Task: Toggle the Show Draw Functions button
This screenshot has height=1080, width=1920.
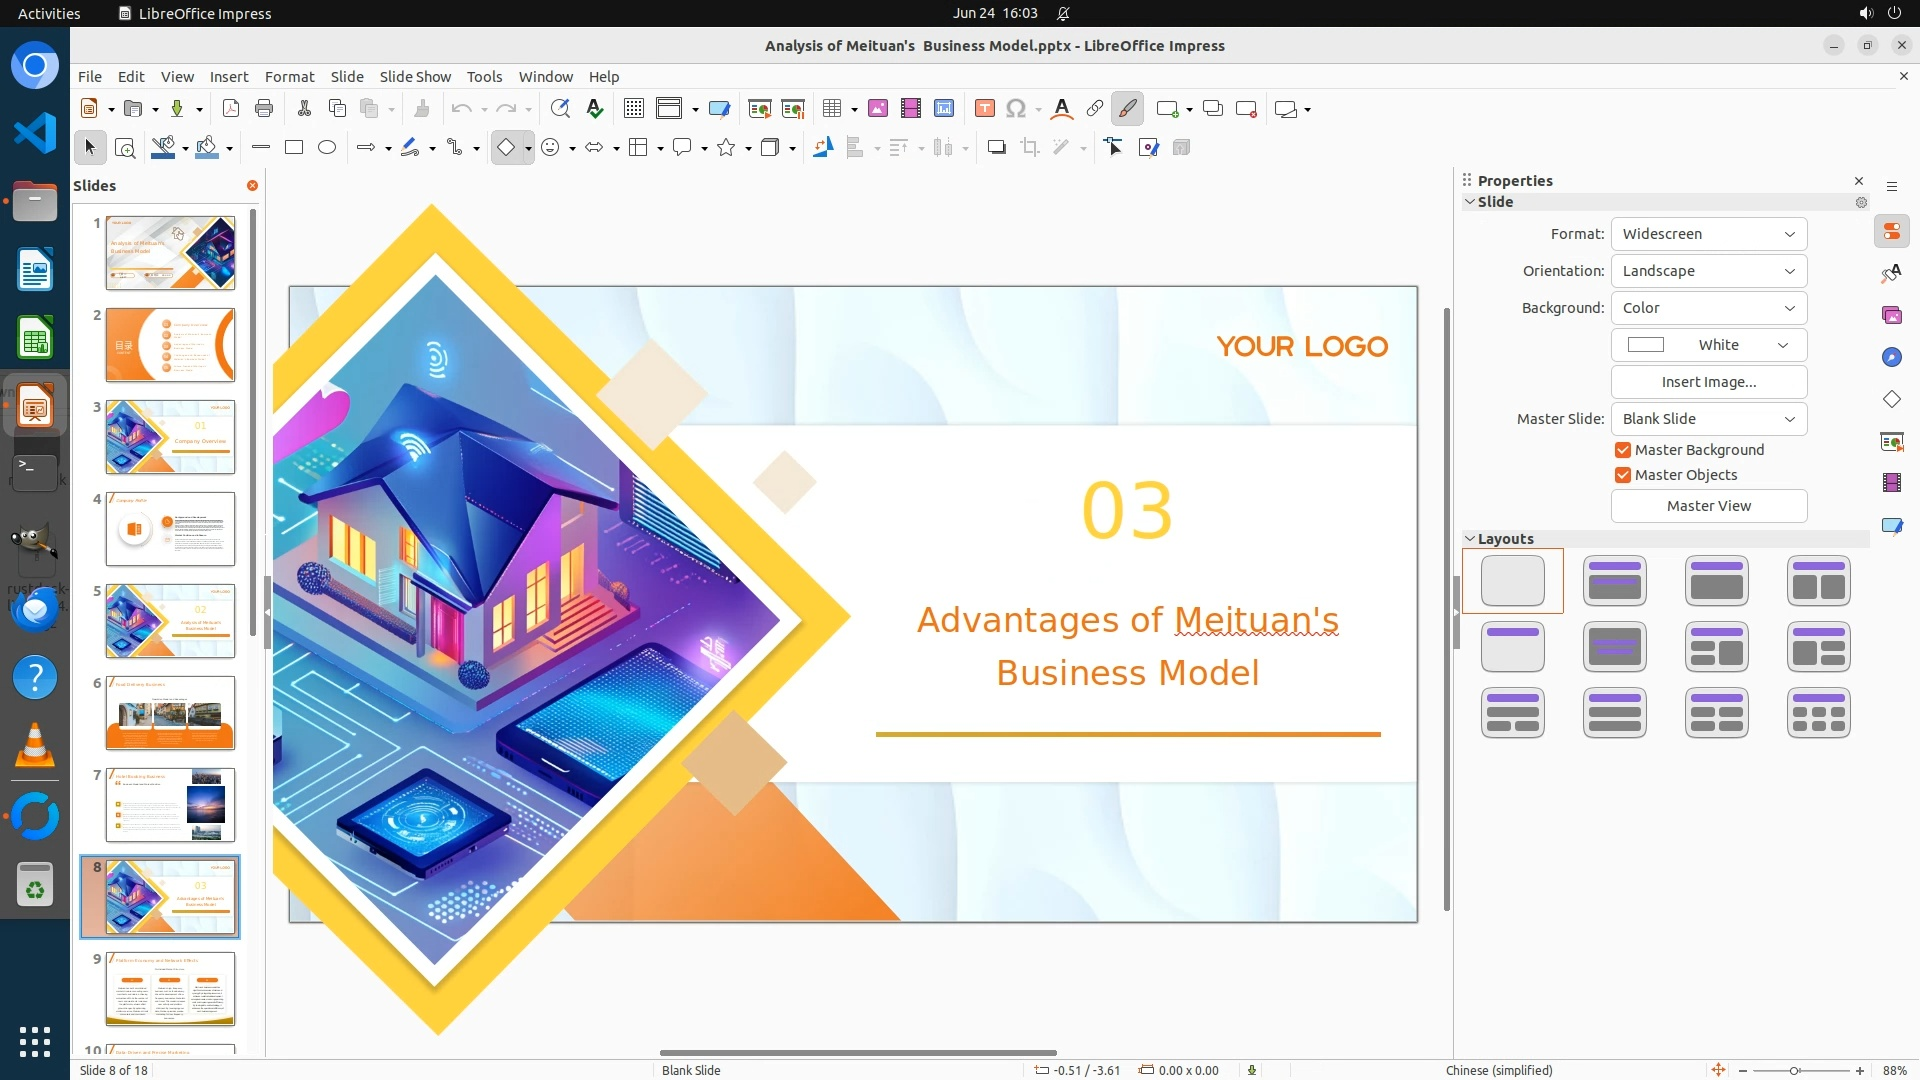Action: tap(1127, 109)
